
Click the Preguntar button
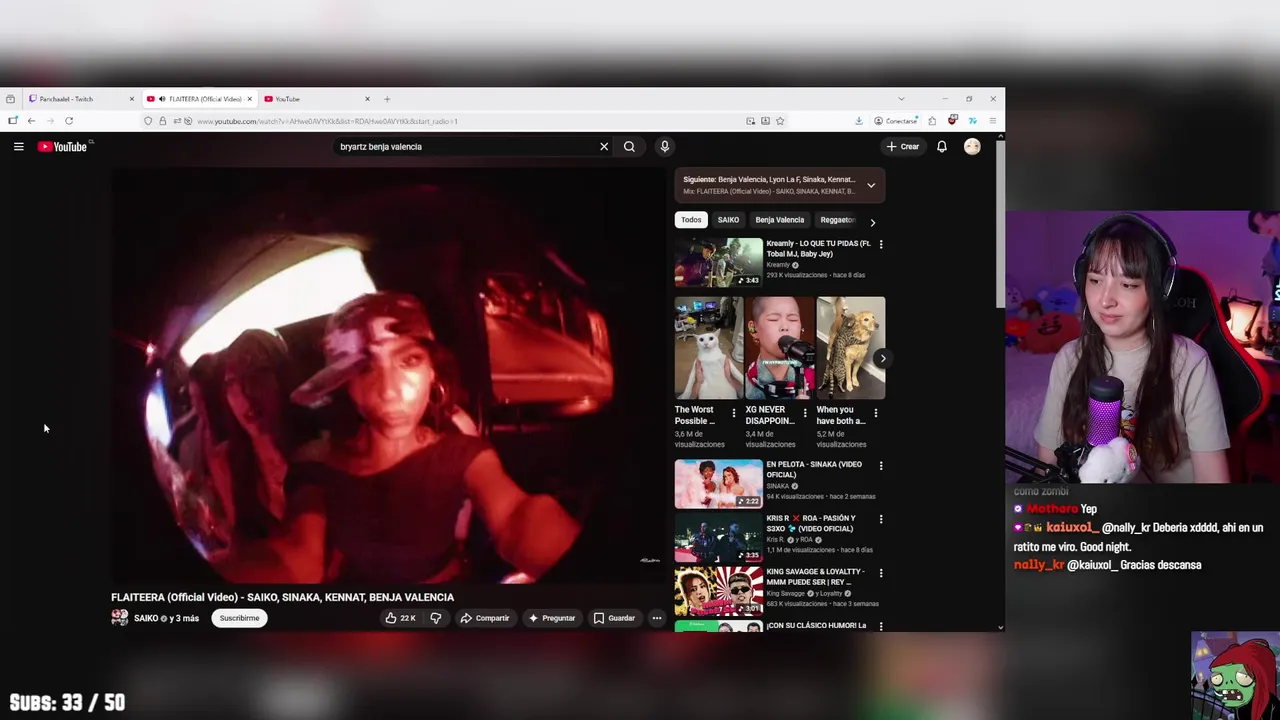[552, 618]
